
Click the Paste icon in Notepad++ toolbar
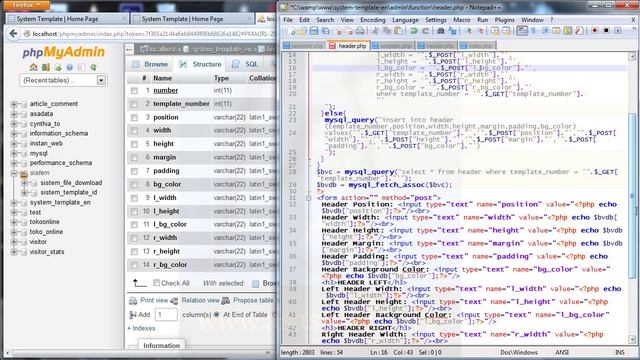coord(398,31)
